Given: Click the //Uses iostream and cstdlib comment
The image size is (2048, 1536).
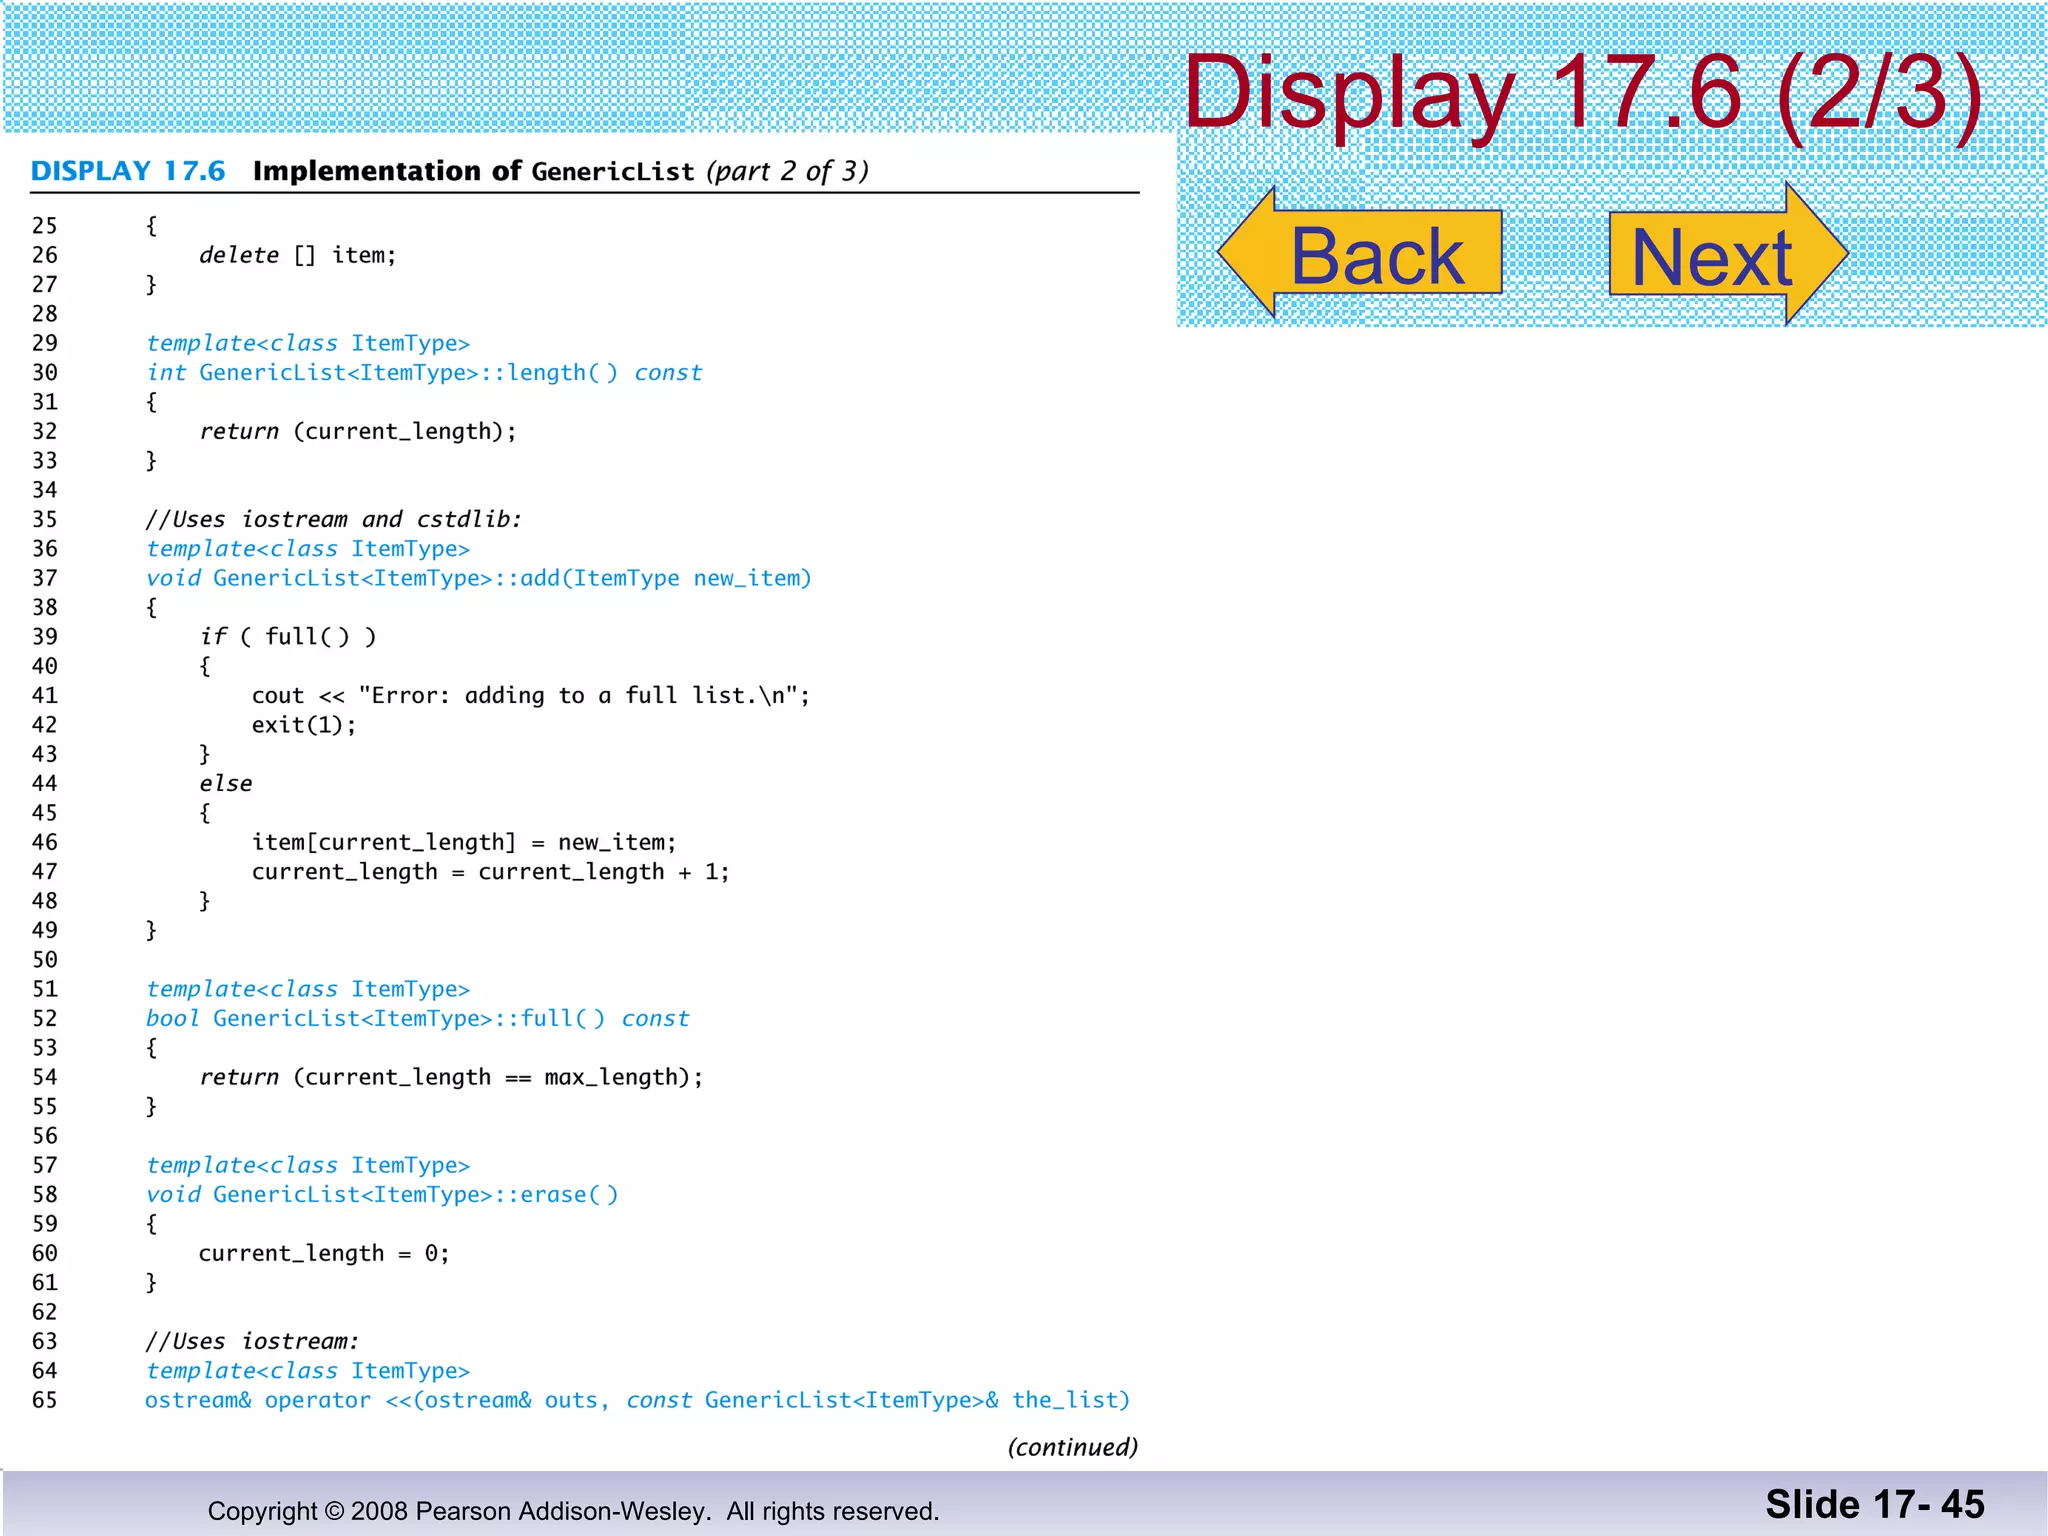Looking at the screenshot, I should [333, 519].
